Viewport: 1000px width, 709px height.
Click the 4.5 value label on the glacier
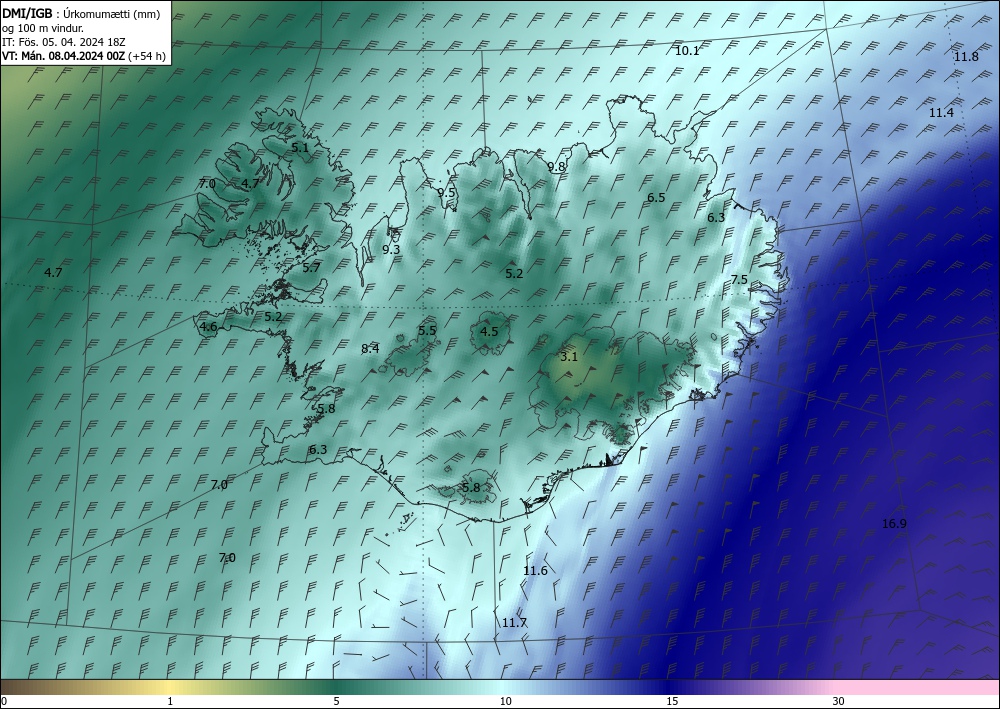(x=489, y=332)
